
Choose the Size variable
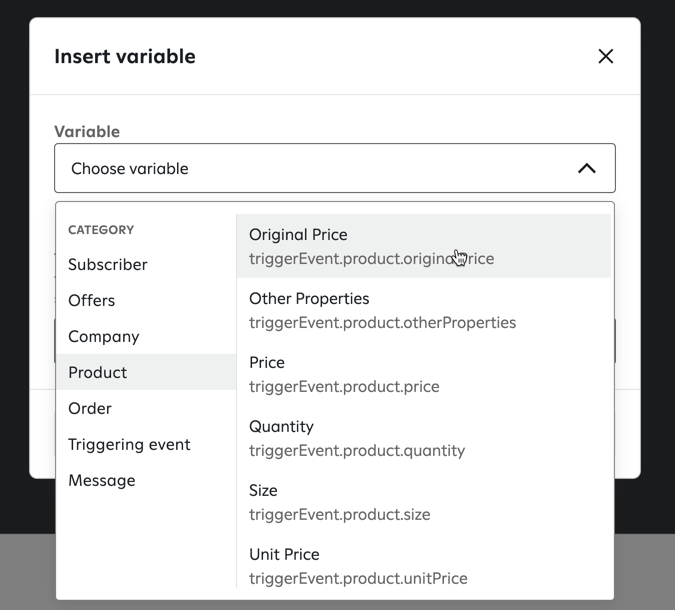424,502
